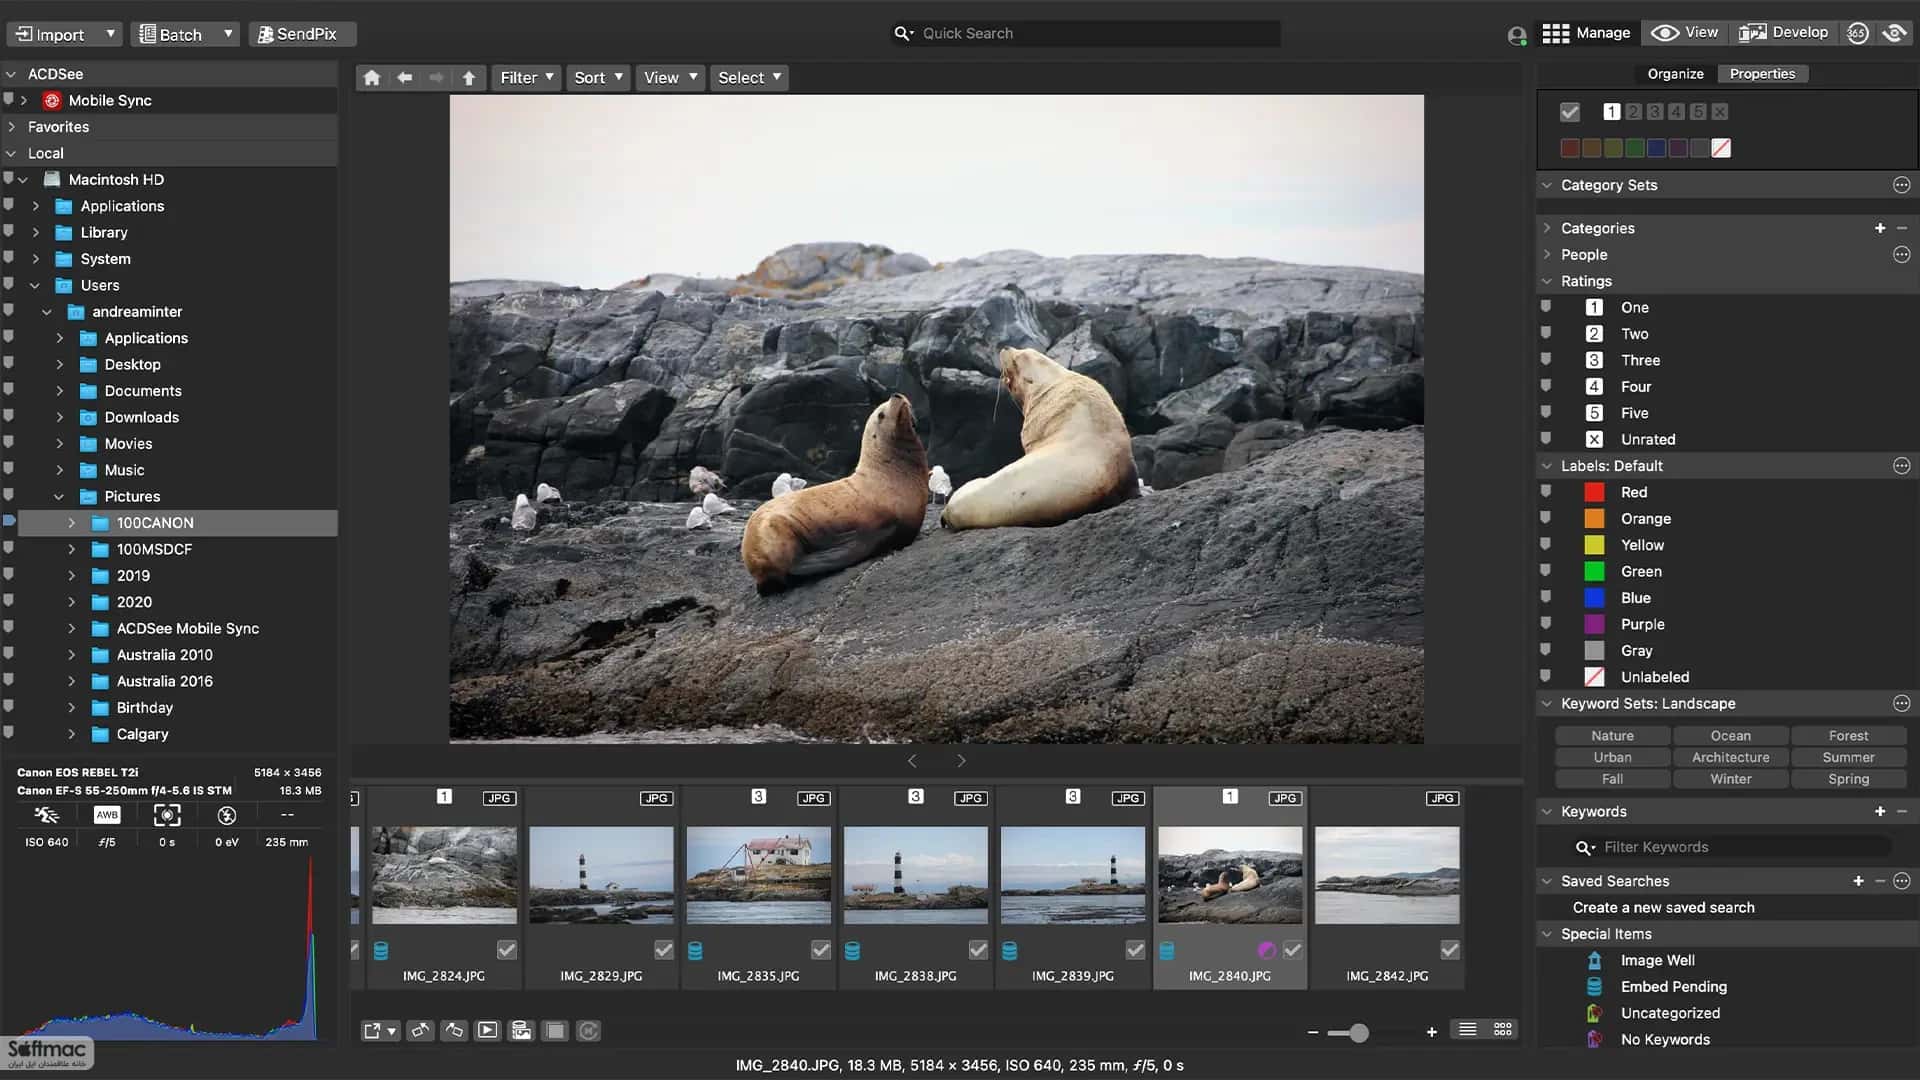Click the Home folder navigation icon

coord(372,78)
